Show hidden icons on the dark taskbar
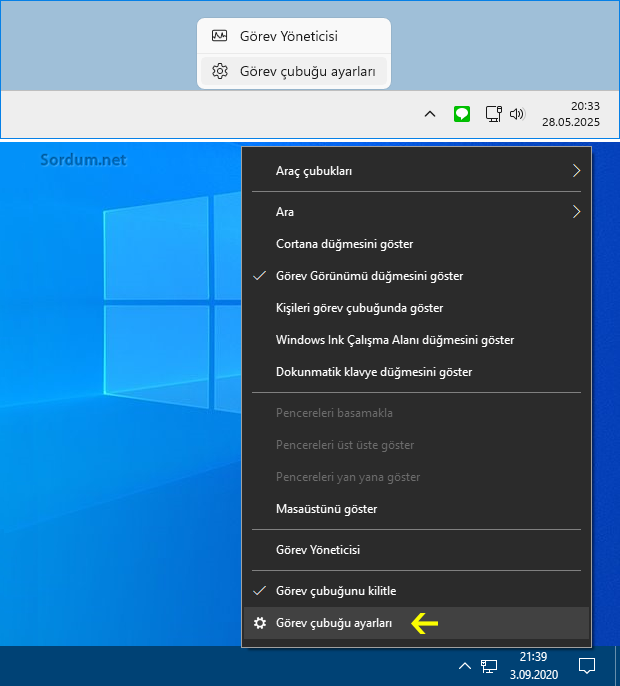The image size is (620, 686). coord(465,666)
